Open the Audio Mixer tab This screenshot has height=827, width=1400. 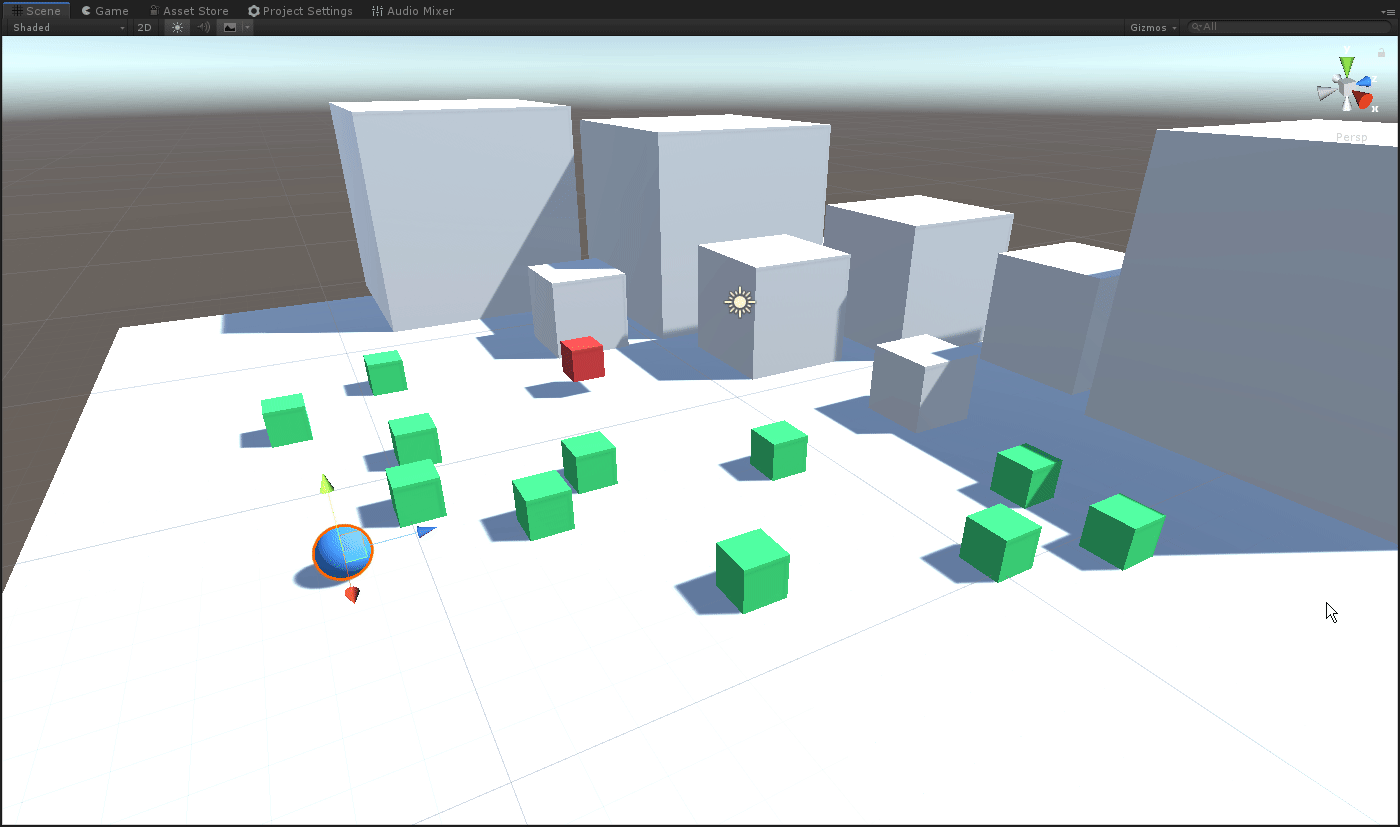(412, 10)
